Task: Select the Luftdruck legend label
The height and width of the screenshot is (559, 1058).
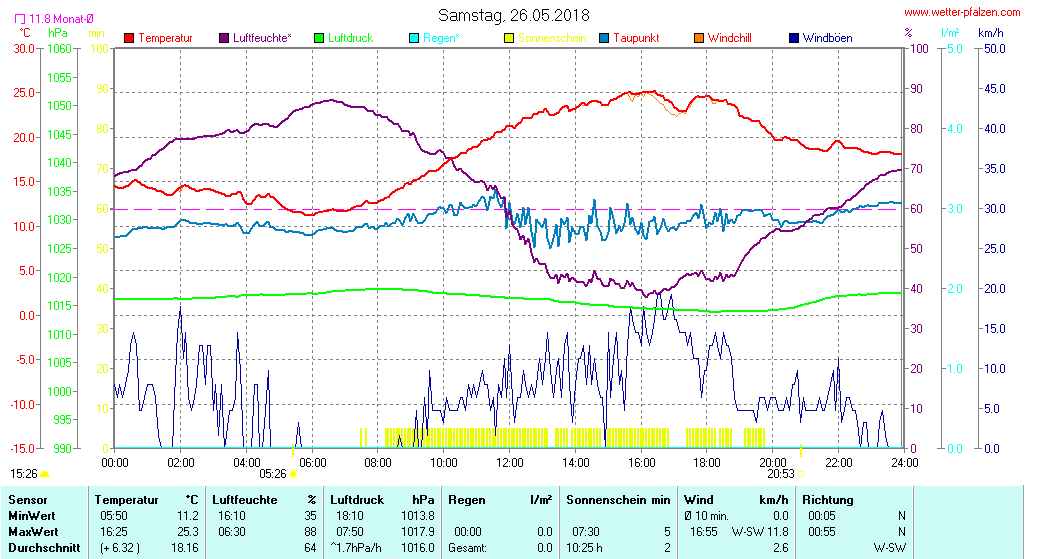Action: point(350,38)
